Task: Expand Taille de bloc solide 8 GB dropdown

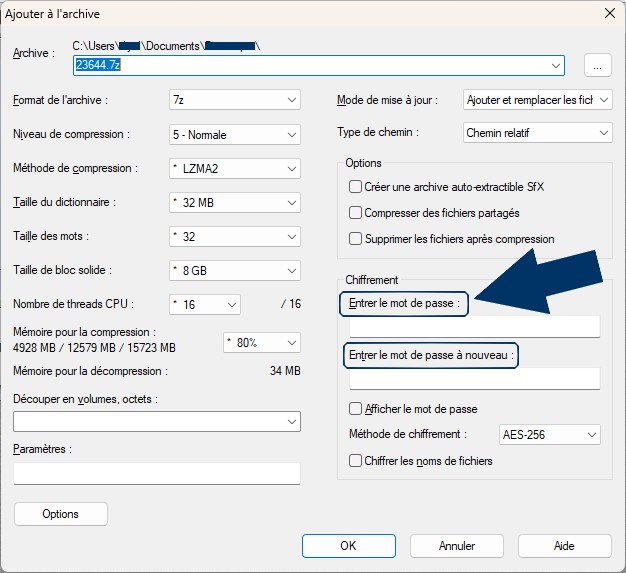Action: (x=235, y=270)
